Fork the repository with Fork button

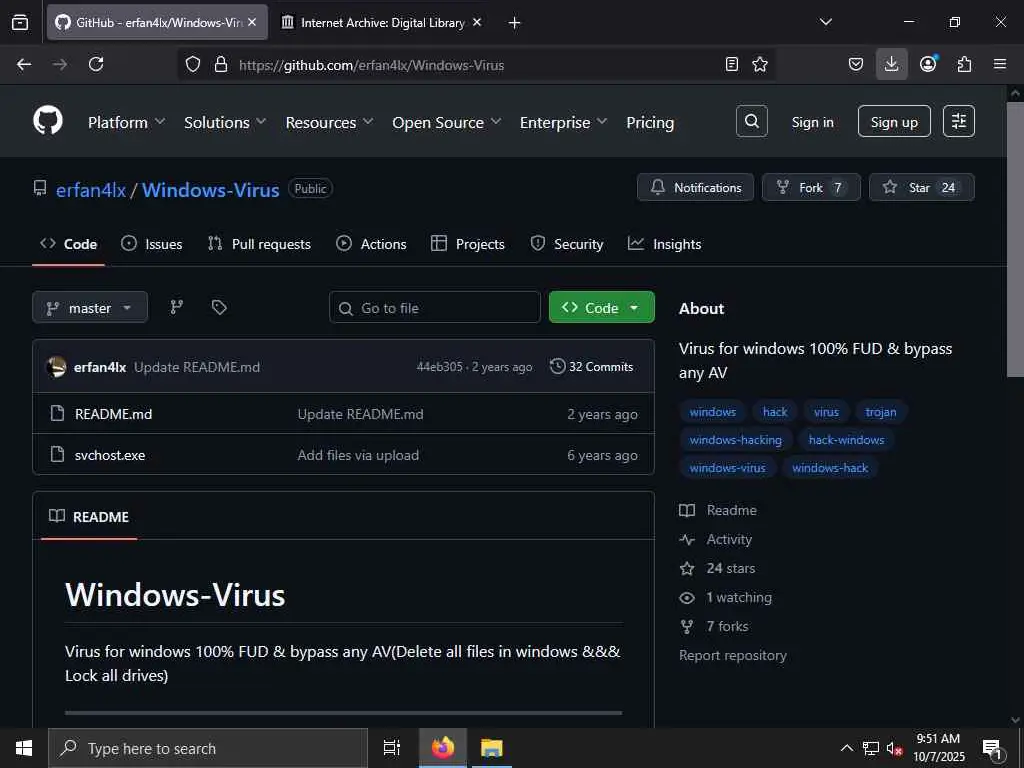coord(811,187)
